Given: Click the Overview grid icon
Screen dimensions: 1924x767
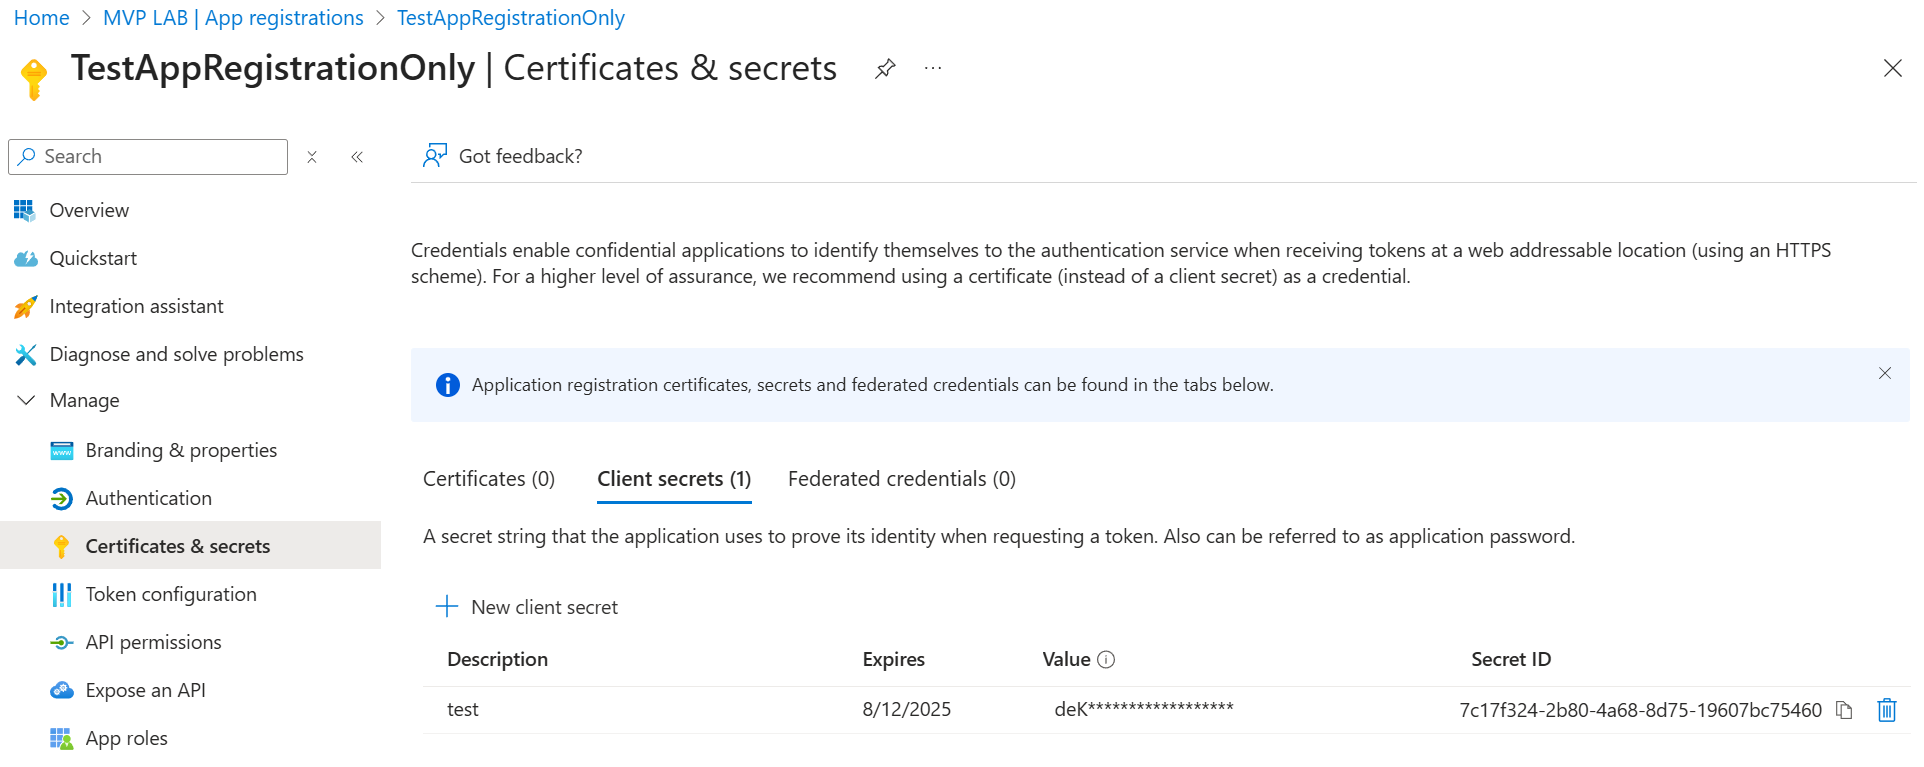Looking at the screenshot, I should (25, 210).
